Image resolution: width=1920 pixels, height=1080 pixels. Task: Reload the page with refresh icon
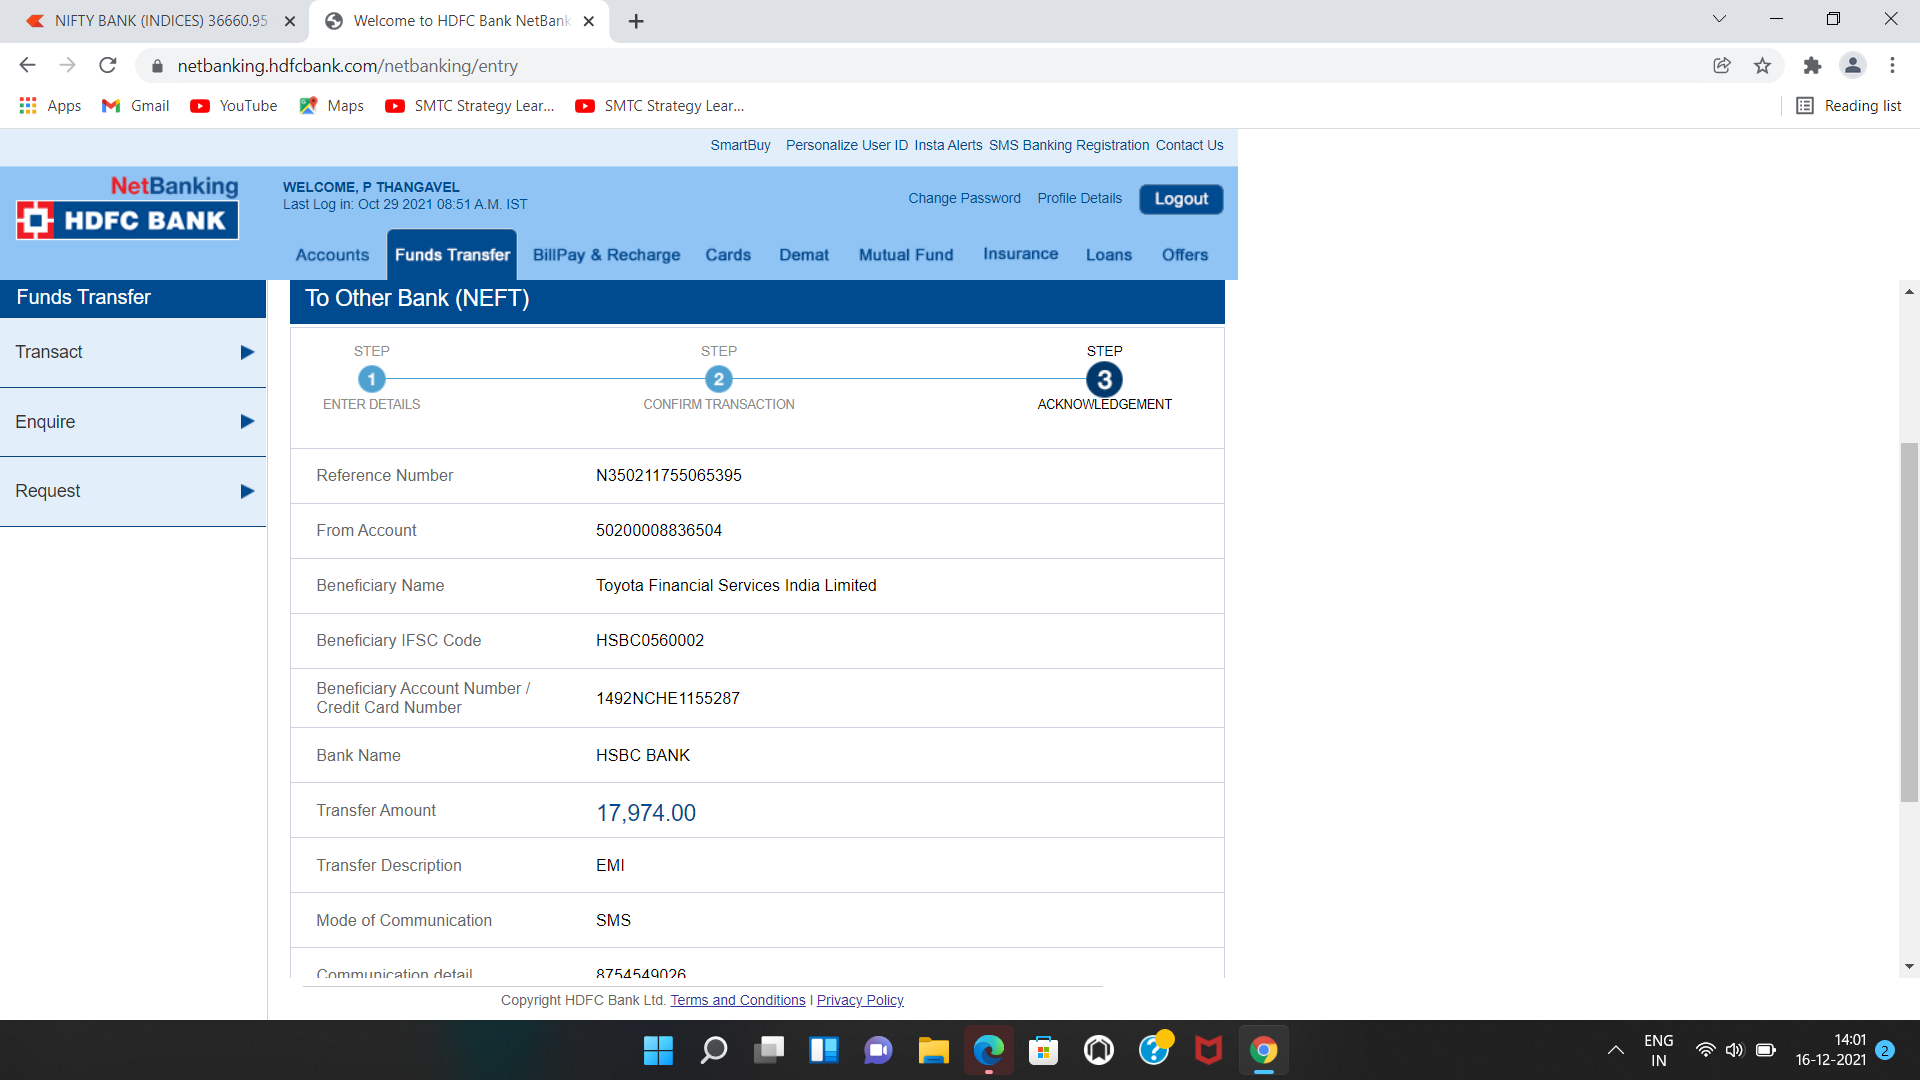108,66
